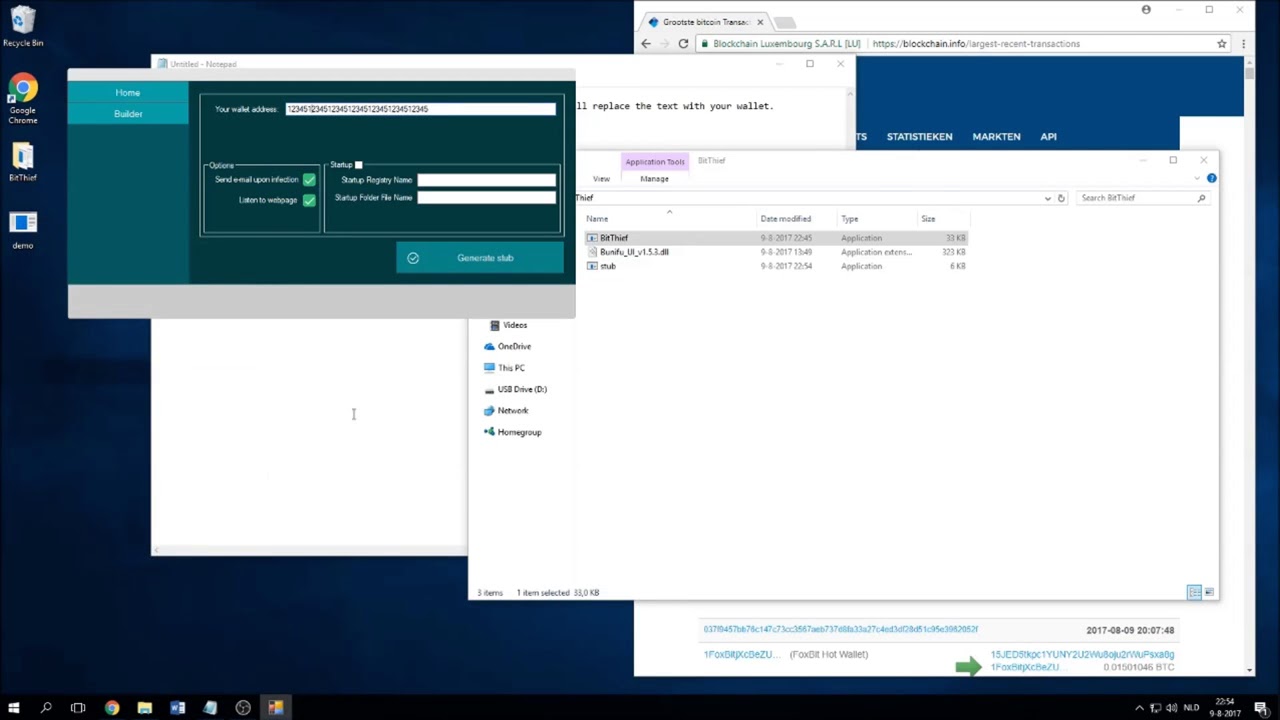This screenshot has height=720, width=1280.
Task: Open the View ribbon tab in Explorer
Action: click(x=601, y=179)
